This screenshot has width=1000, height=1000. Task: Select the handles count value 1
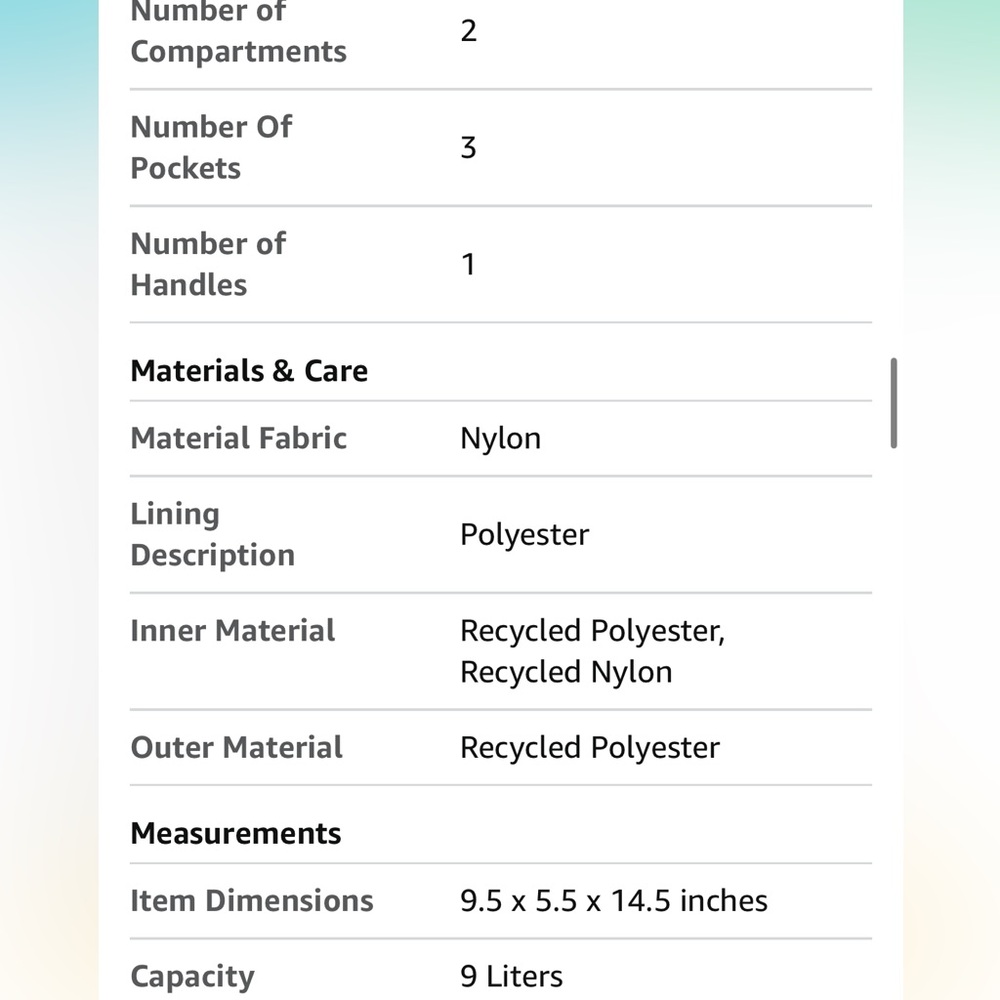coord(468,264)
